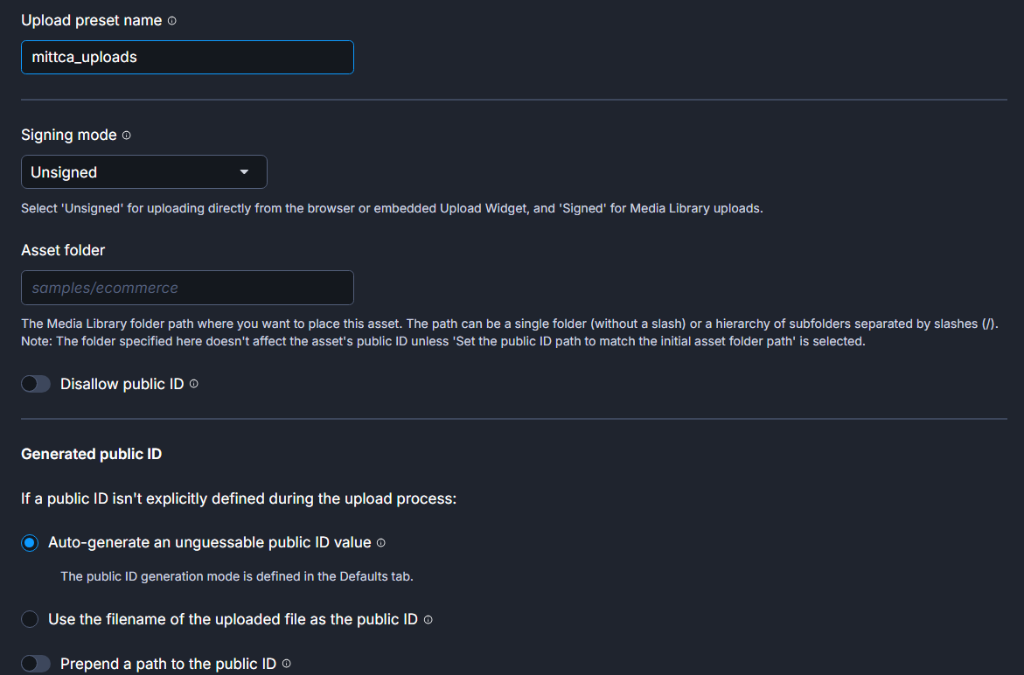Open the Unsigned signing mode dropdown
Image resolution: width=1024 pixels, height=675 pixels.
[144, 172]
